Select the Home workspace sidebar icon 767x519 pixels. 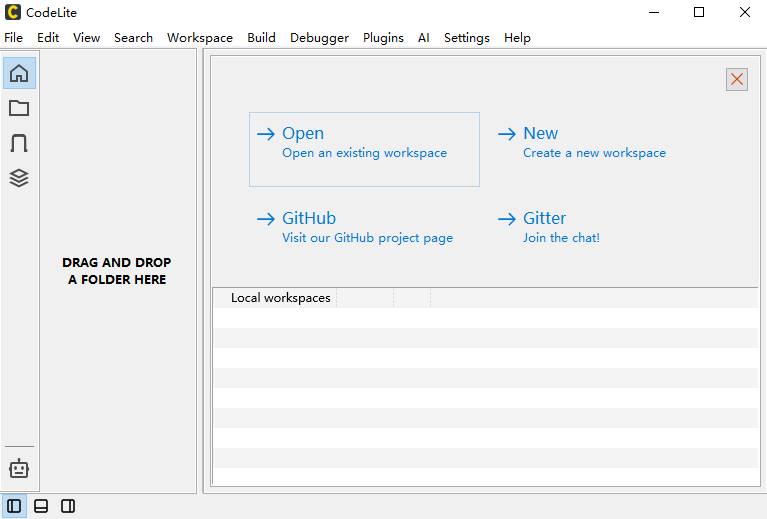click(19, 73)
